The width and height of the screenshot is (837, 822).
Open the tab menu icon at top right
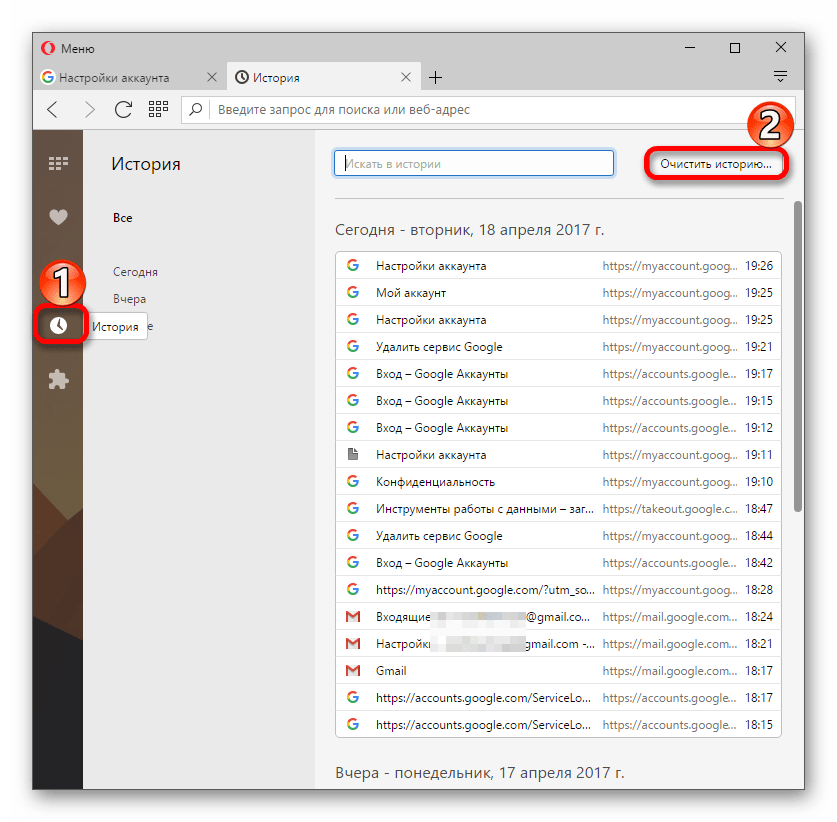pos(780,76)
